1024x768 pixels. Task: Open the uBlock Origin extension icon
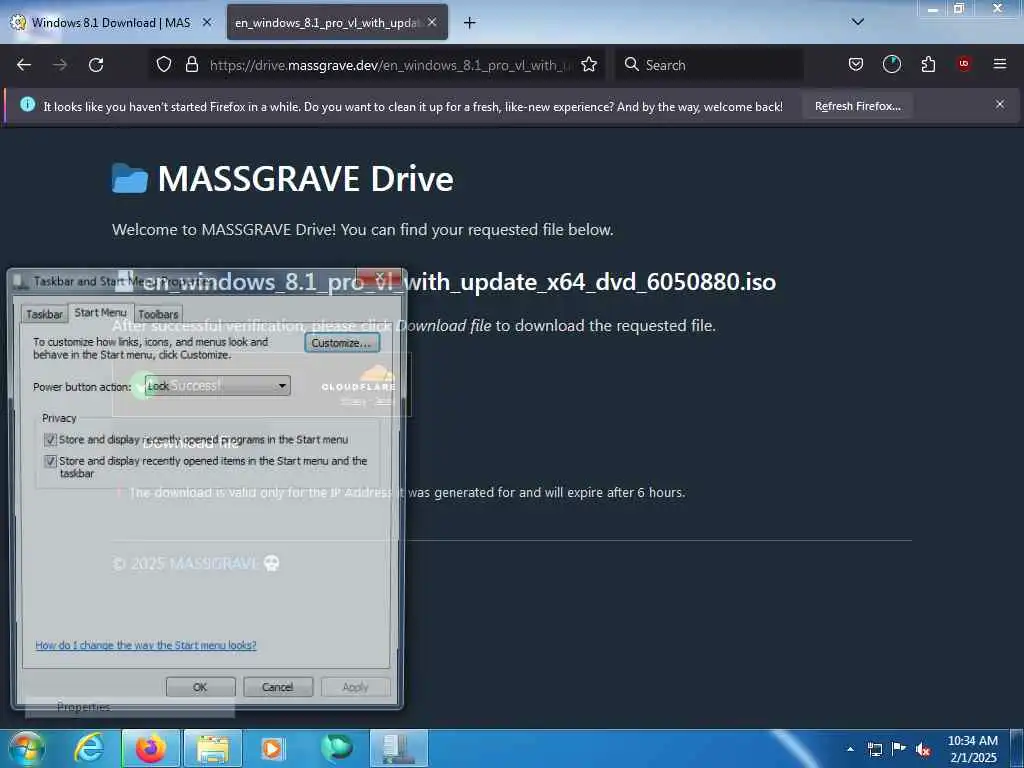click(964, 64)
